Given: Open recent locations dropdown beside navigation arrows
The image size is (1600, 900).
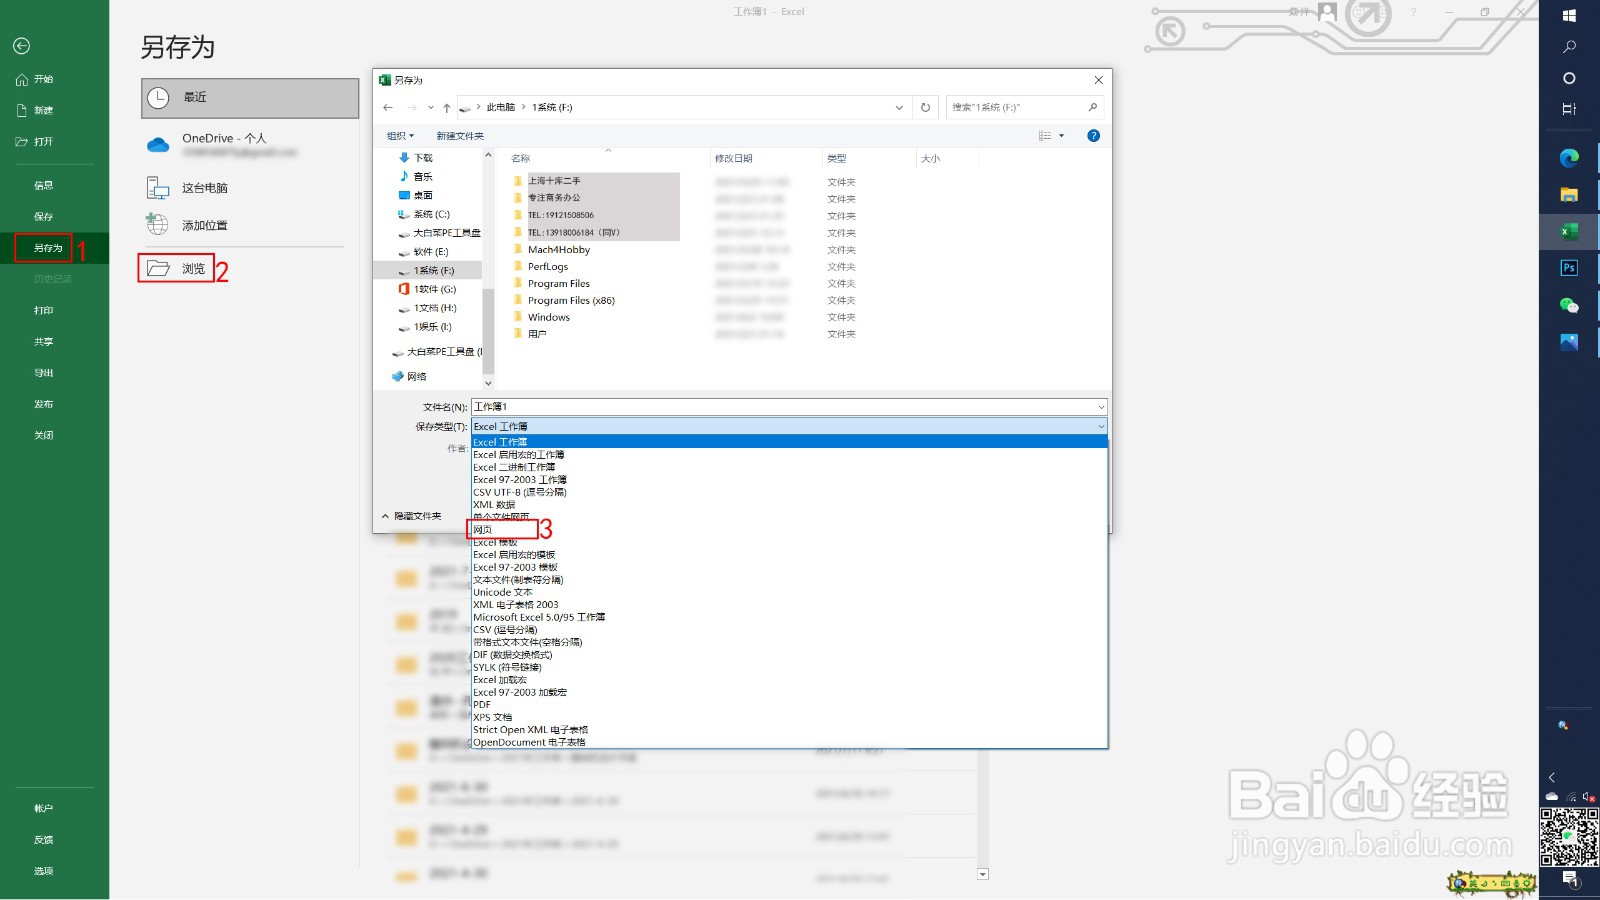Looking at the screenshot, I should tap(431, 107).
